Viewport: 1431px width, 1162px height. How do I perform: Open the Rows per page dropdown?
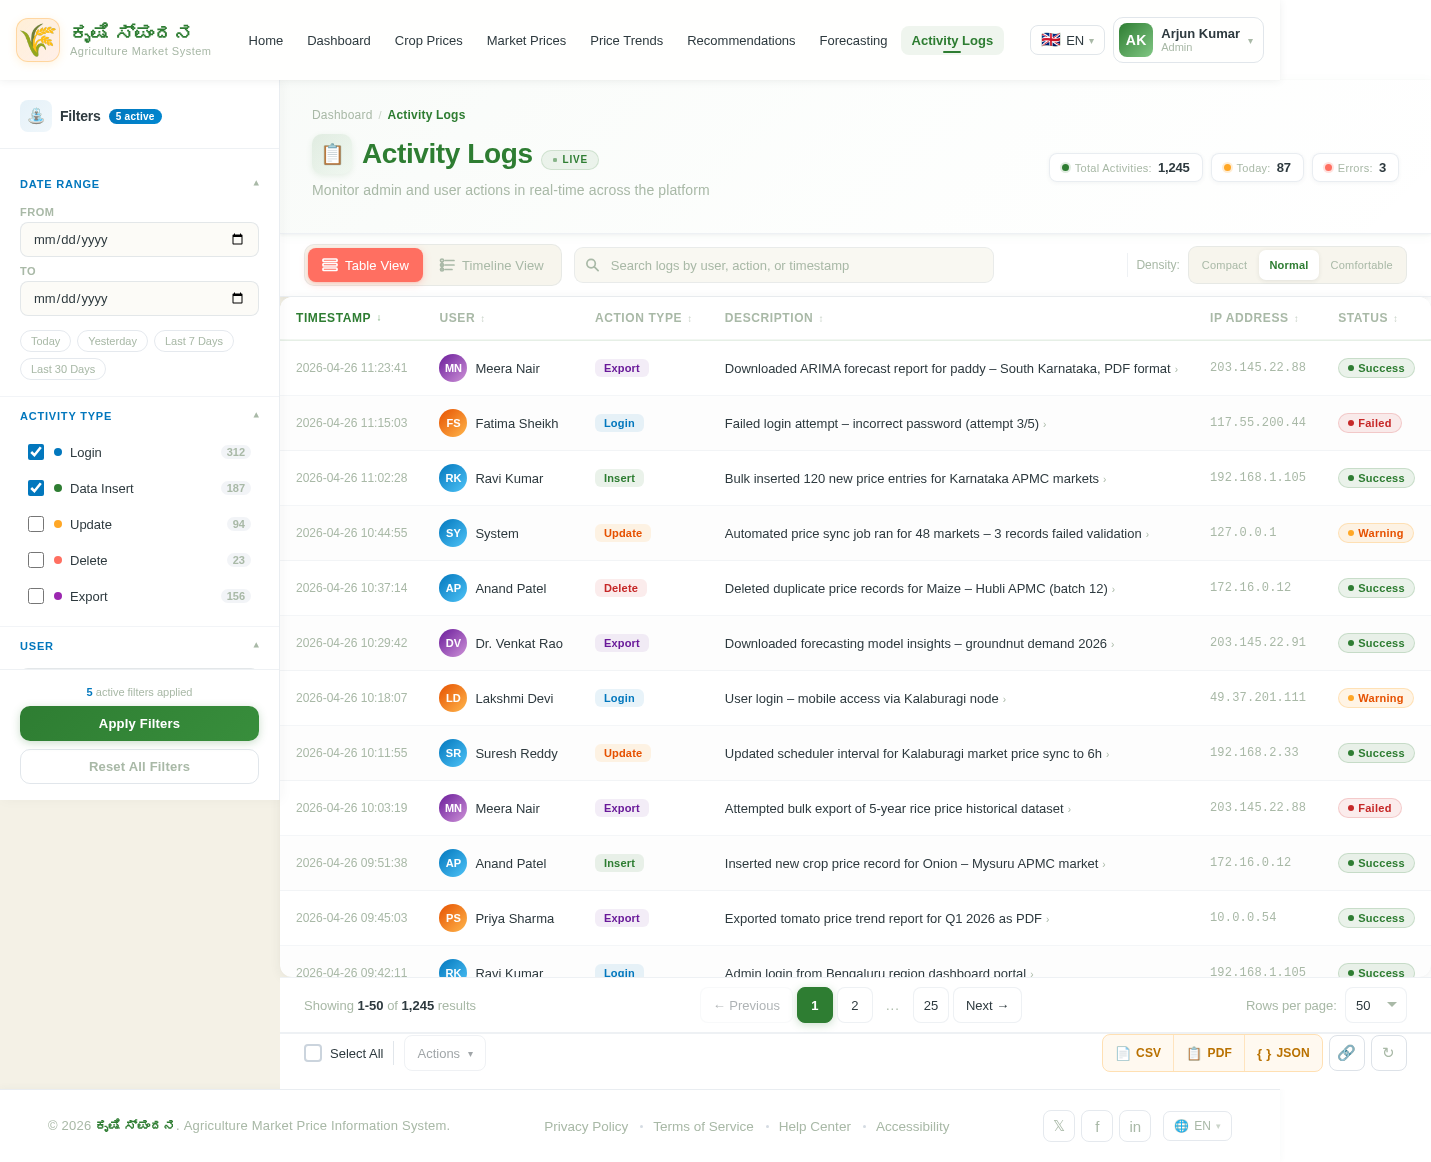tap(1376, 1005)
